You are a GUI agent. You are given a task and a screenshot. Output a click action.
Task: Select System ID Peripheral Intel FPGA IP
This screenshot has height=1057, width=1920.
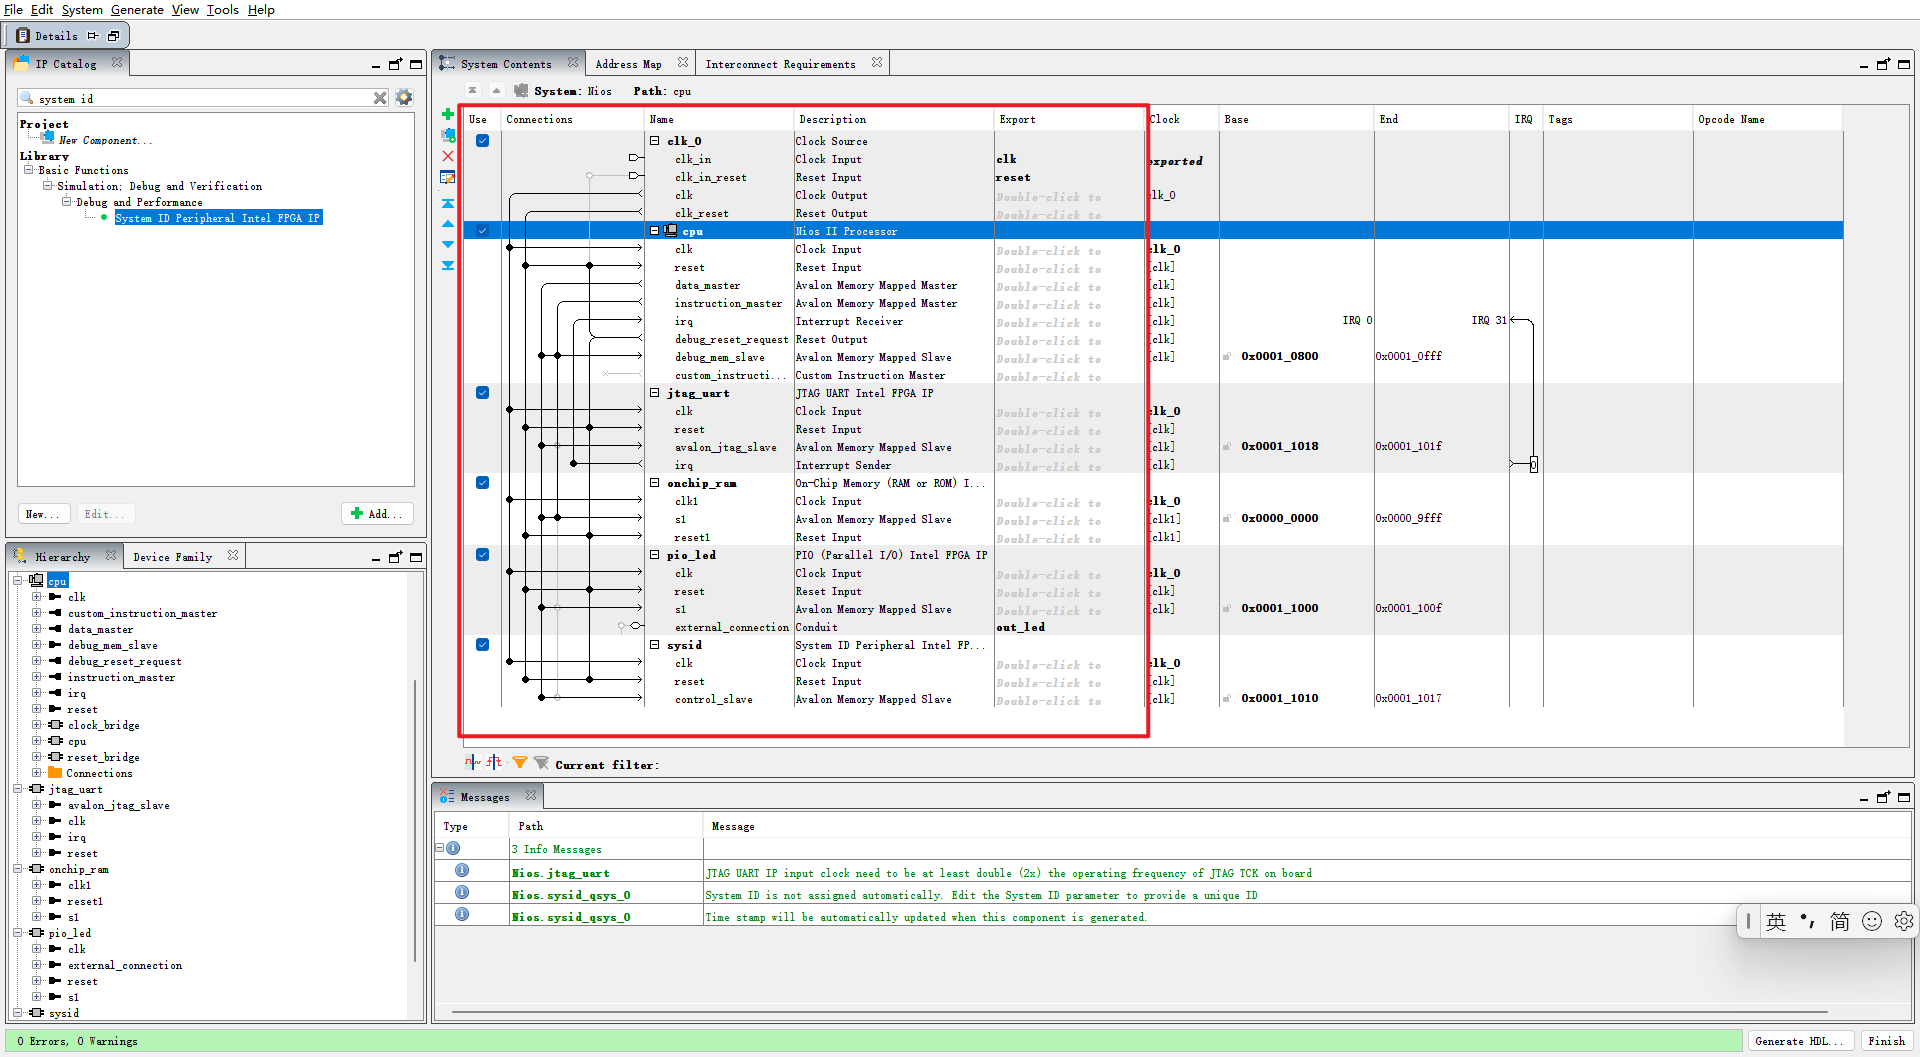coord(217,218)
